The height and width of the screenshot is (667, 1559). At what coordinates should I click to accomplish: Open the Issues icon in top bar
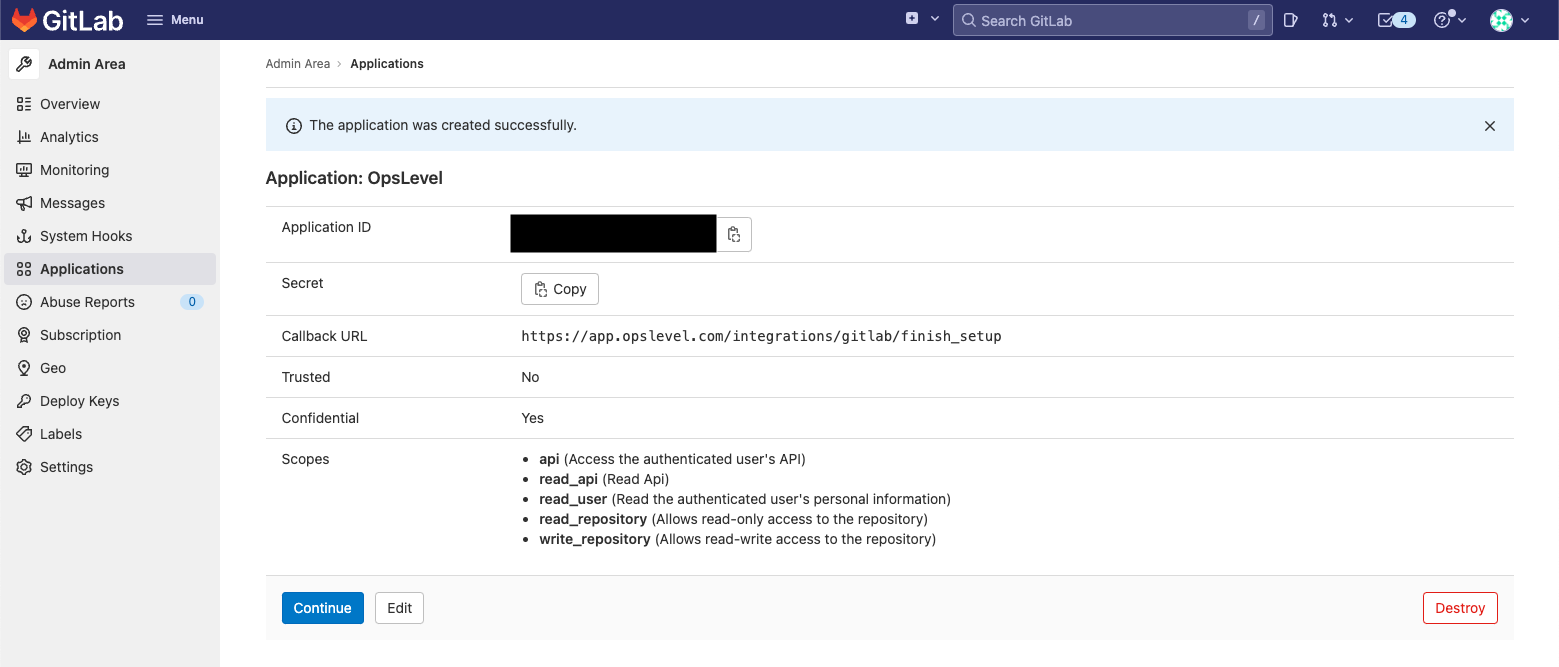pos(1291,20)
